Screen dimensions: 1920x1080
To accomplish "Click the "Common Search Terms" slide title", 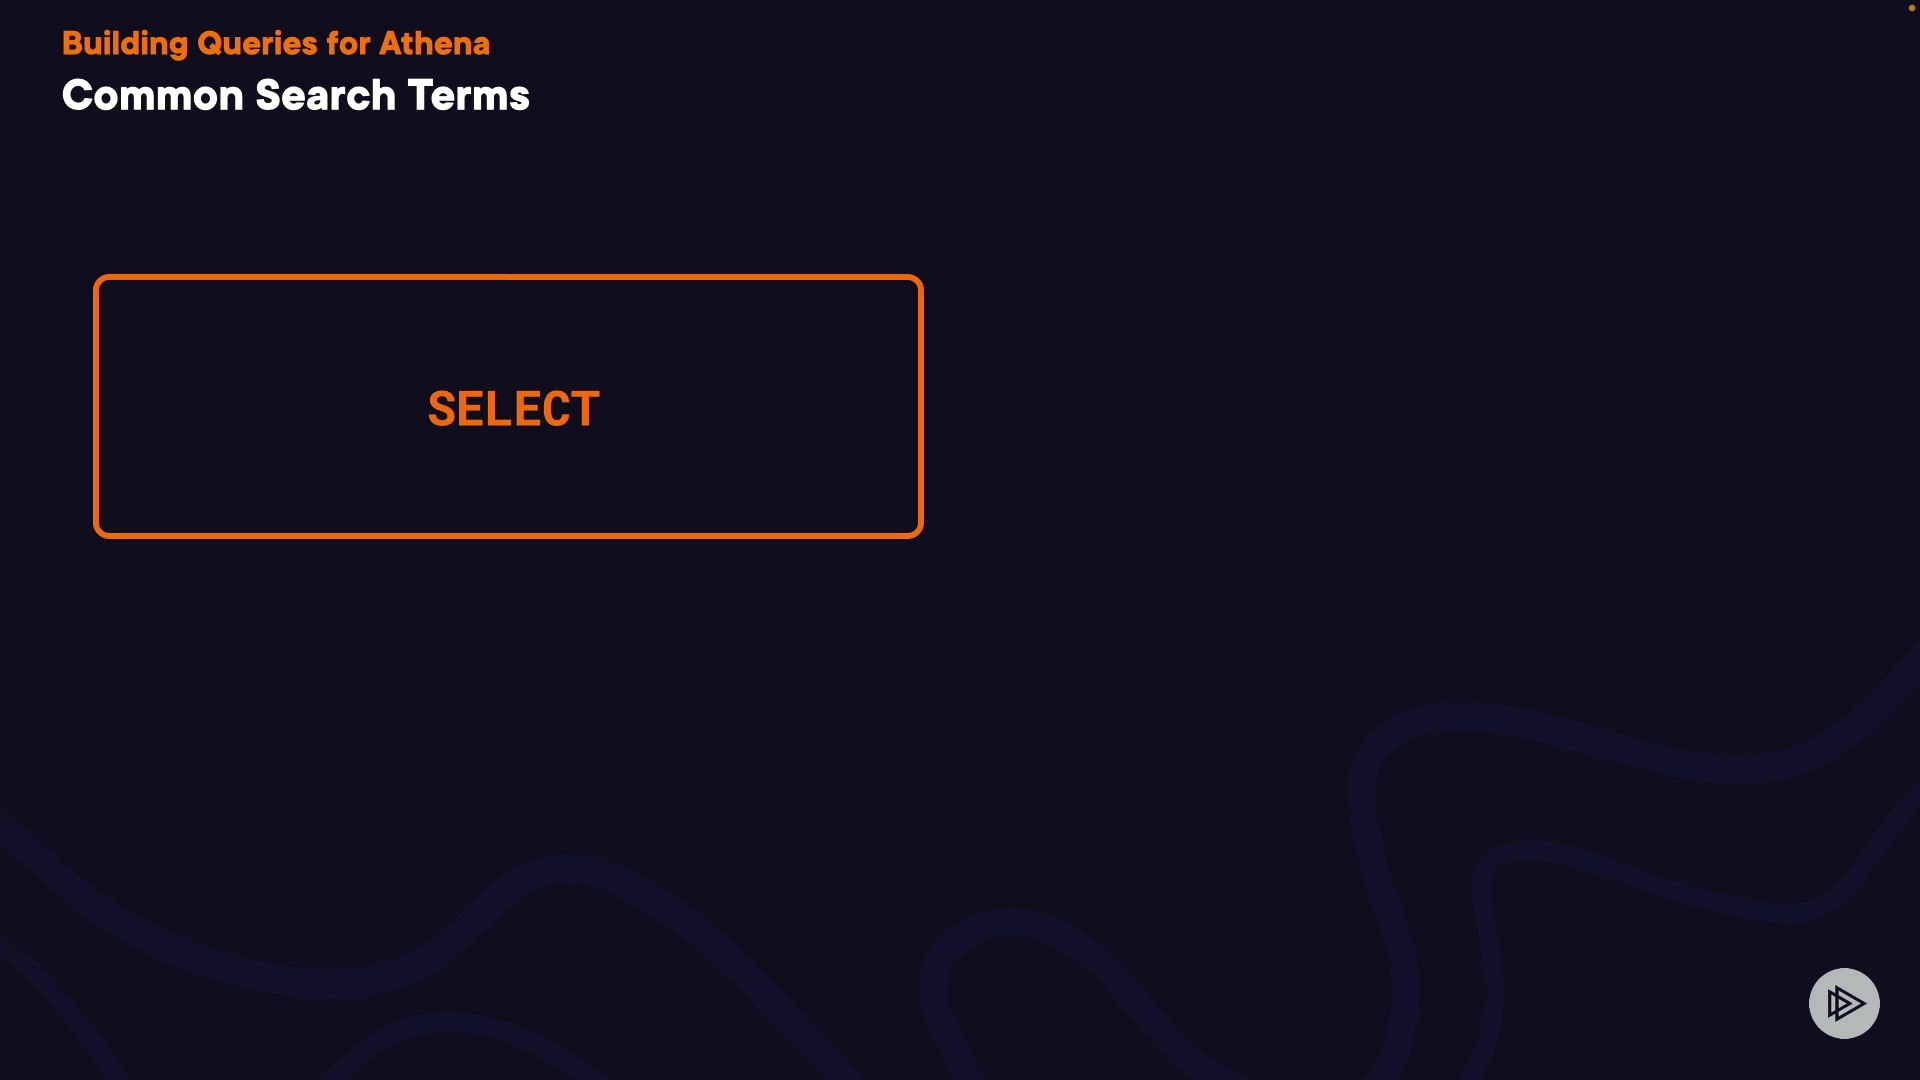I will click(296, 96).
